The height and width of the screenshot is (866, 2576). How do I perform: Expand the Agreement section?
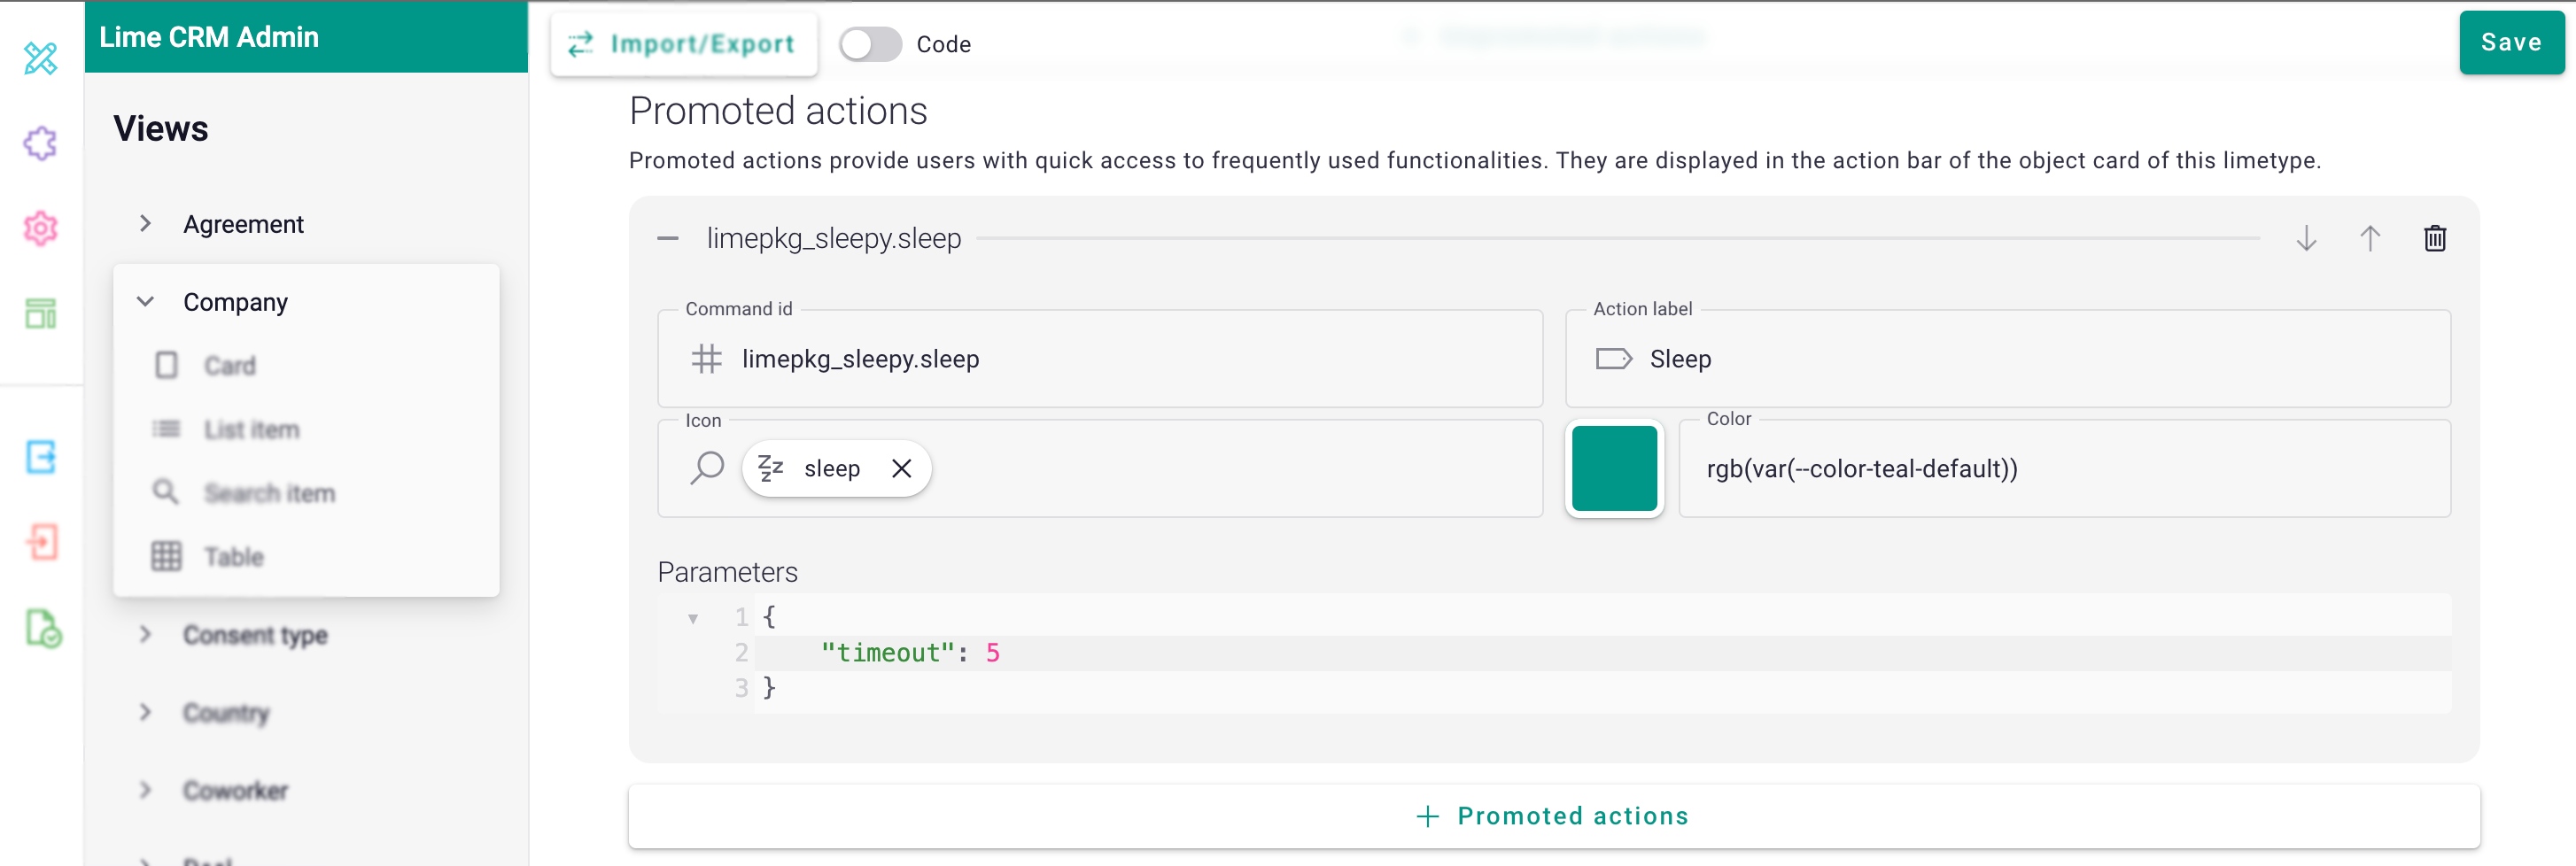[x=145, y=223]
